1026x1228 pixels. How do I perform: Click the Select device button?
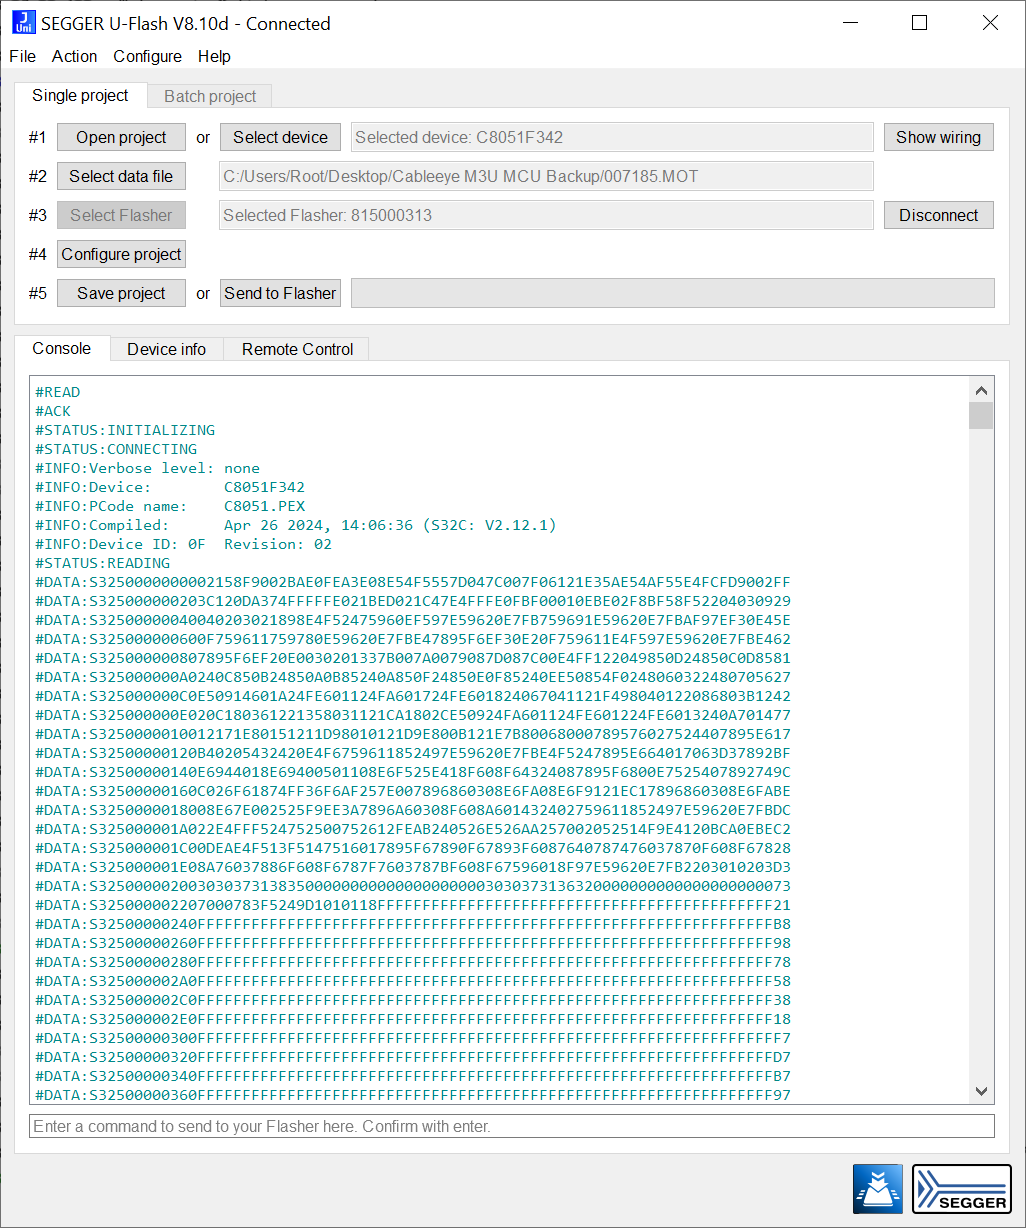click(x=280, y=137)
